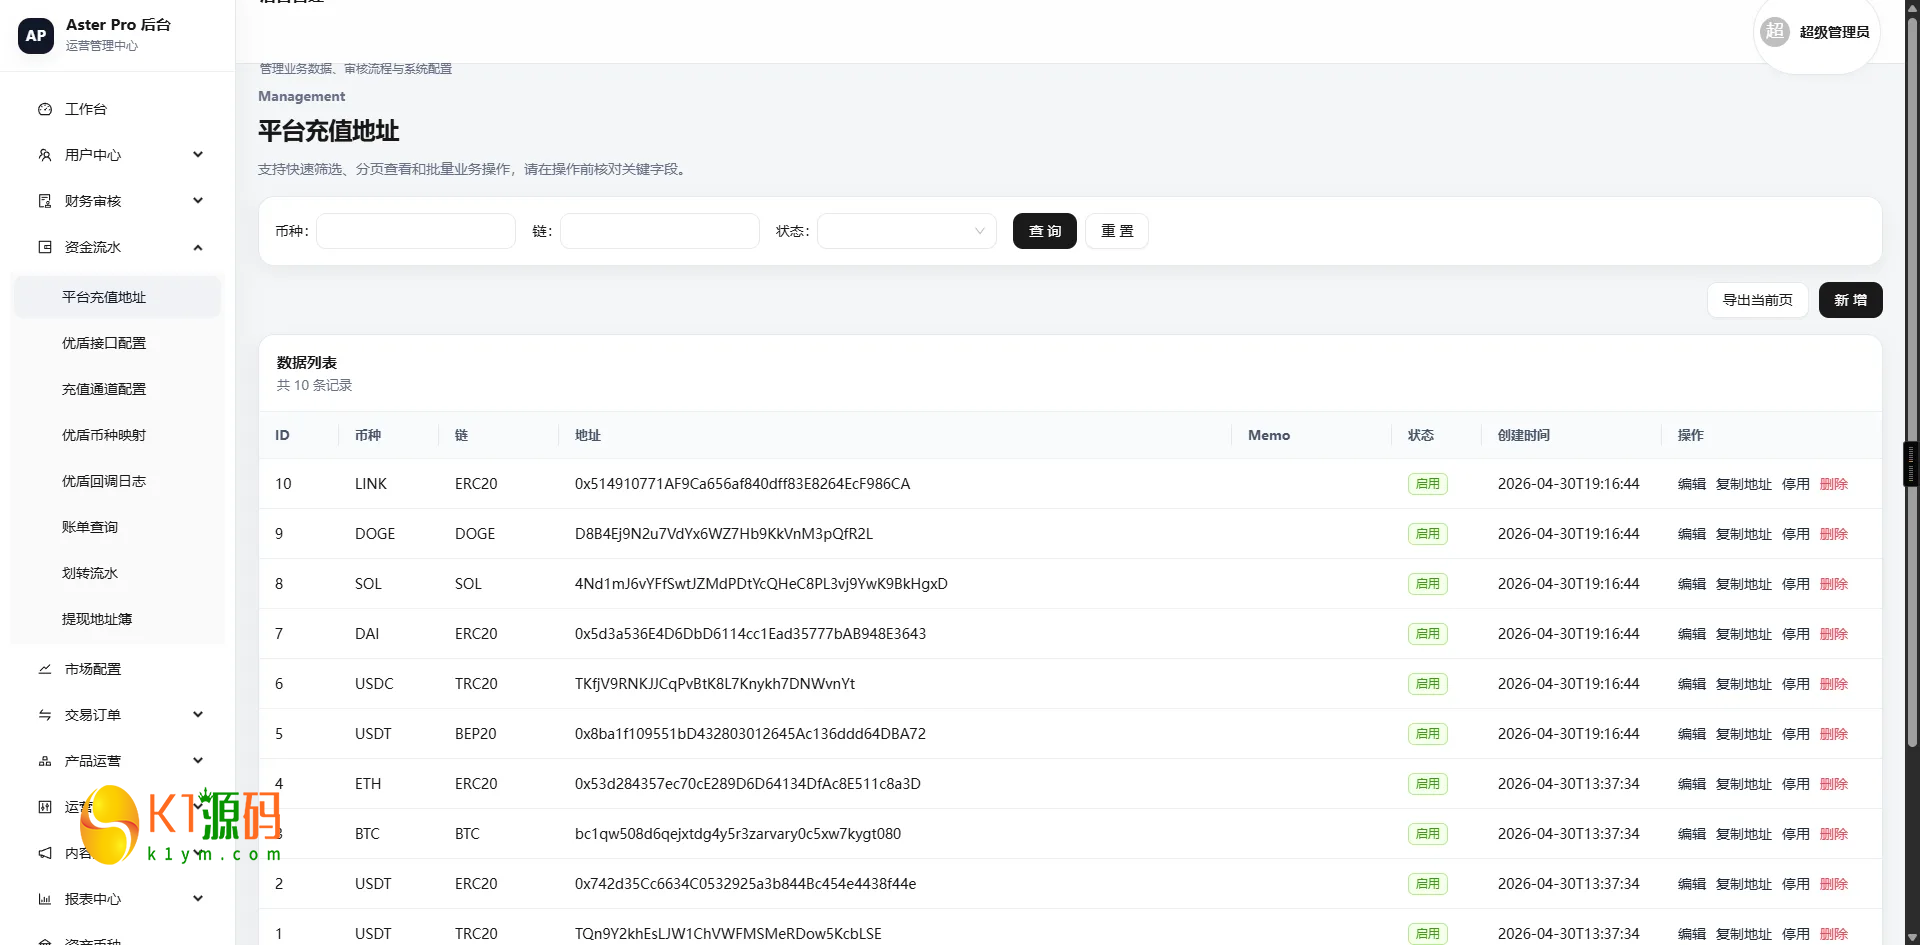The width and height of the screenshot is (1920, 945).
Task: Open 充值通道配置 menu item
Action: 117,389
